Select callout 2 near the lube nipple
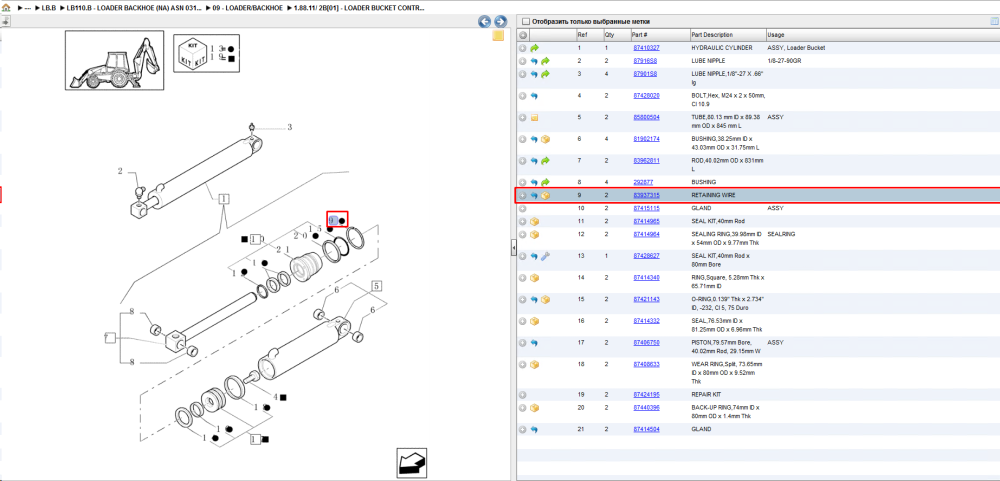Viewport: 1000px width, 481px height. pos(119,171)
